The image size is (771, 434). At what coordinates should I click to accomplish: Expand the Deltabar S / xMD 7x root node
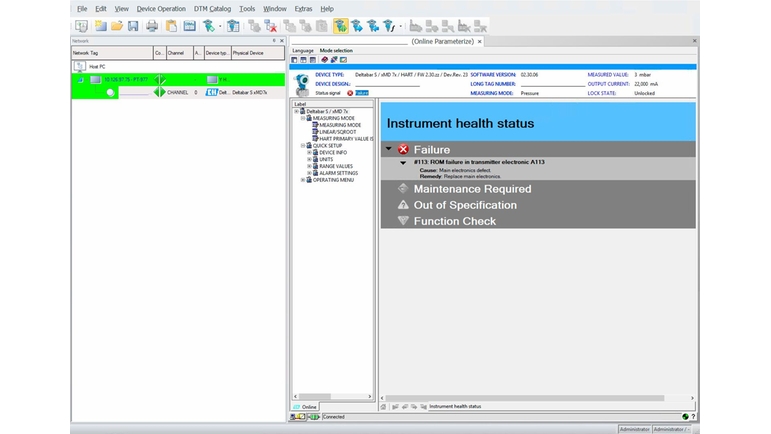pyautogui.click(x=297, y=112)
